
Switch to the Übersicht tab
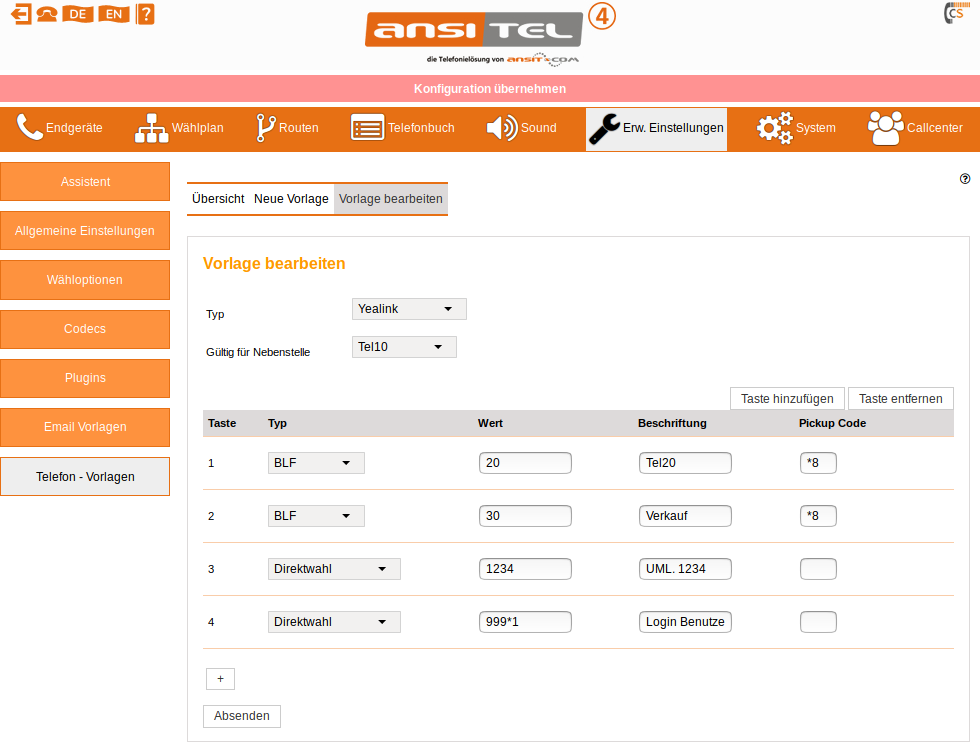click(218, 199)
